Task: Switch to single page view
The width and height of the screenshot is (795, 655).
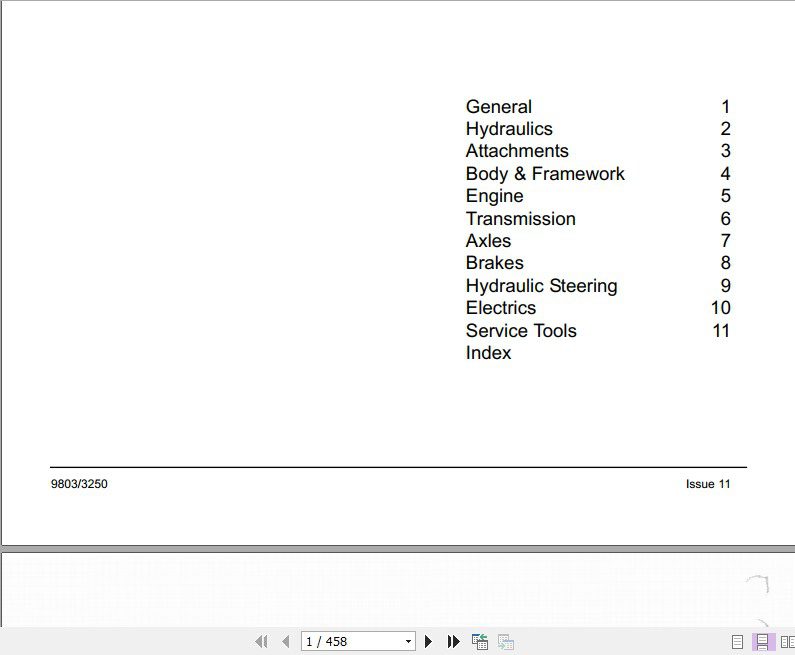Action: [x=737, y=642]
